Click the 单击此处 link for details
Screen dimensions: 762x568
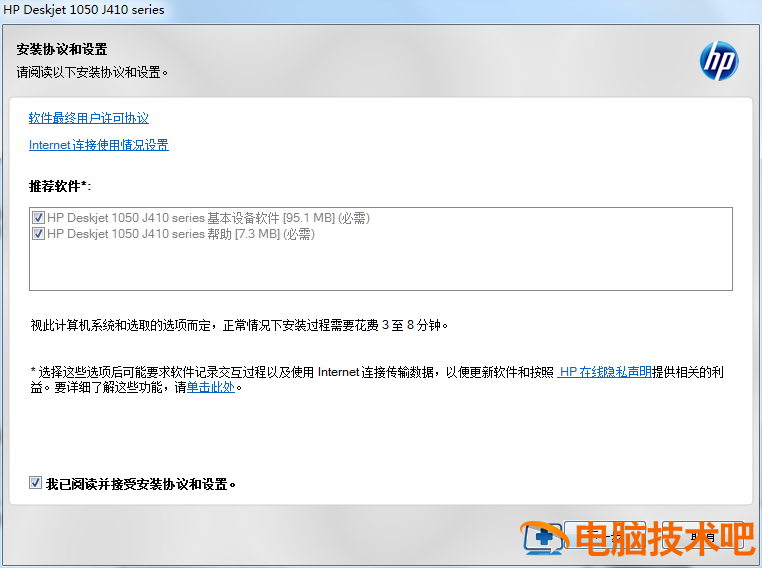tap(210, 387)
